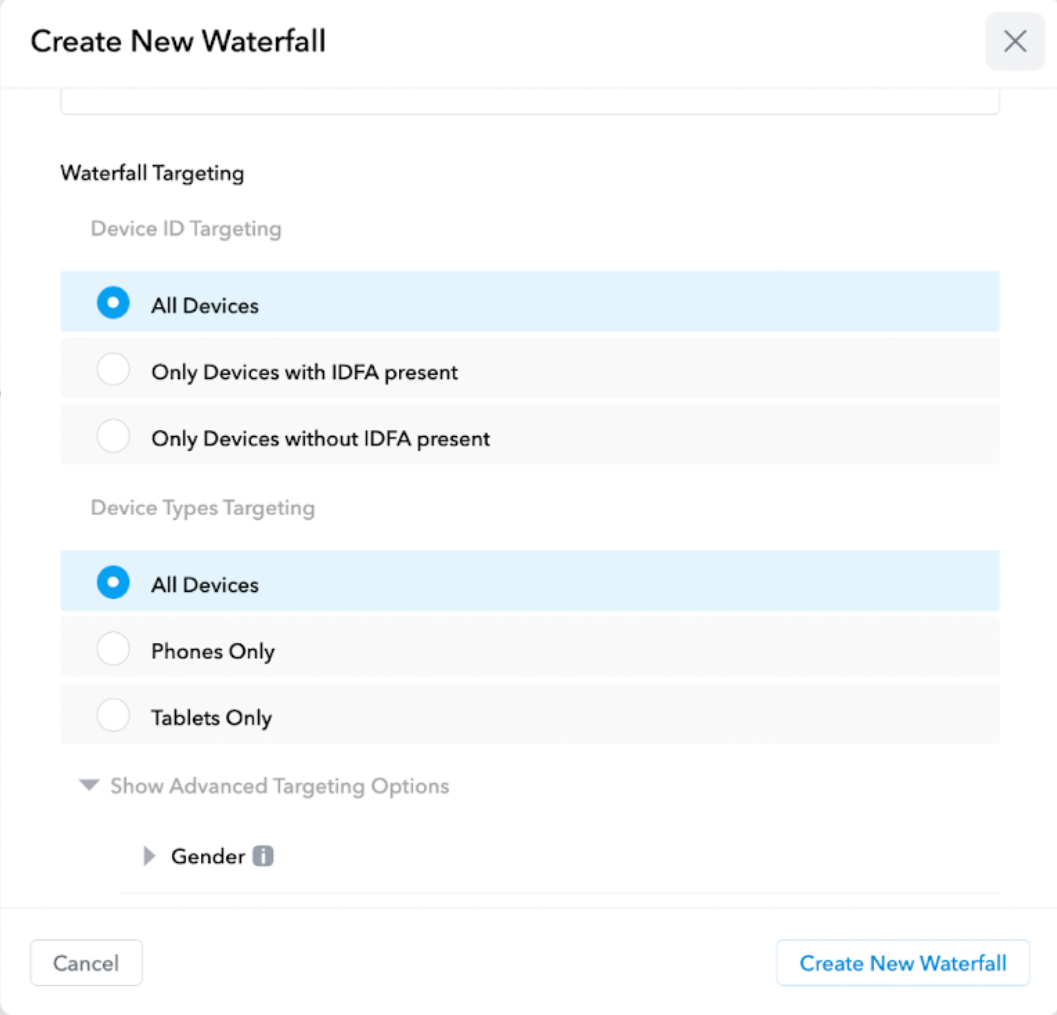Close the Create New Waterfall dialog
1057x1015 pixels.
pyautogui.click(x=1015, y=41)
